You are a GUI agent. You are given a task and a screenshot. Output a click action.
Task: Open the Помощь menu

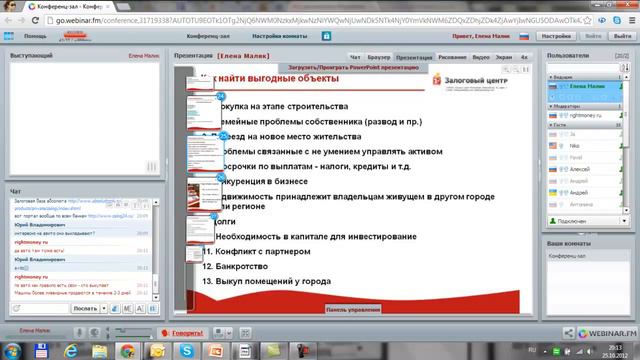pyautogui.click(x=35, y=36)
